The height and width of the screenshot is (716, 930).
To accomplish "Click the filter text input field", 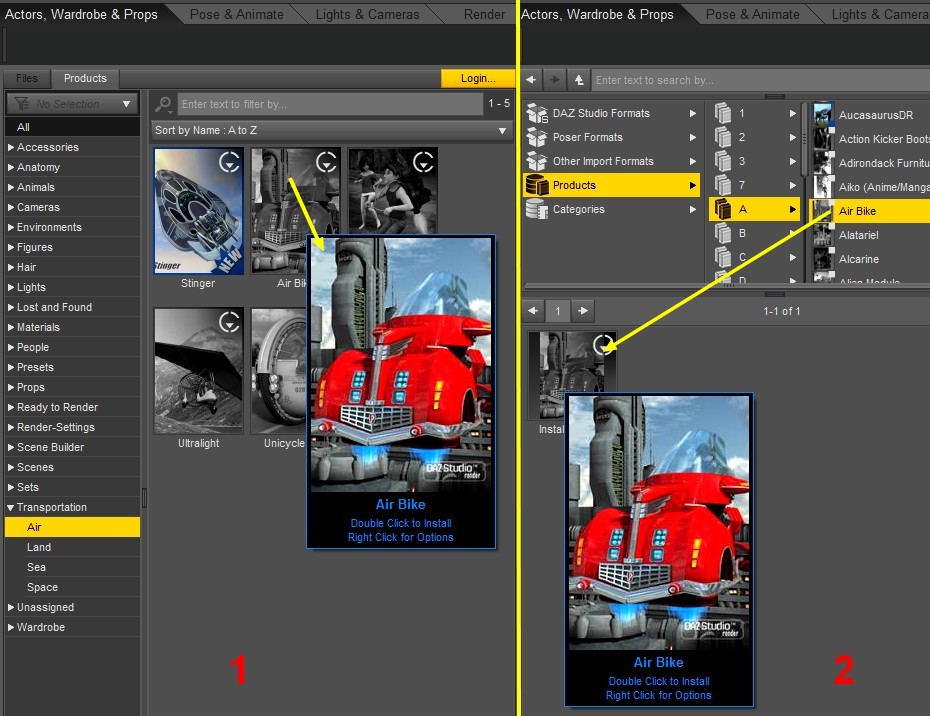I will click(x=330, y=104).
